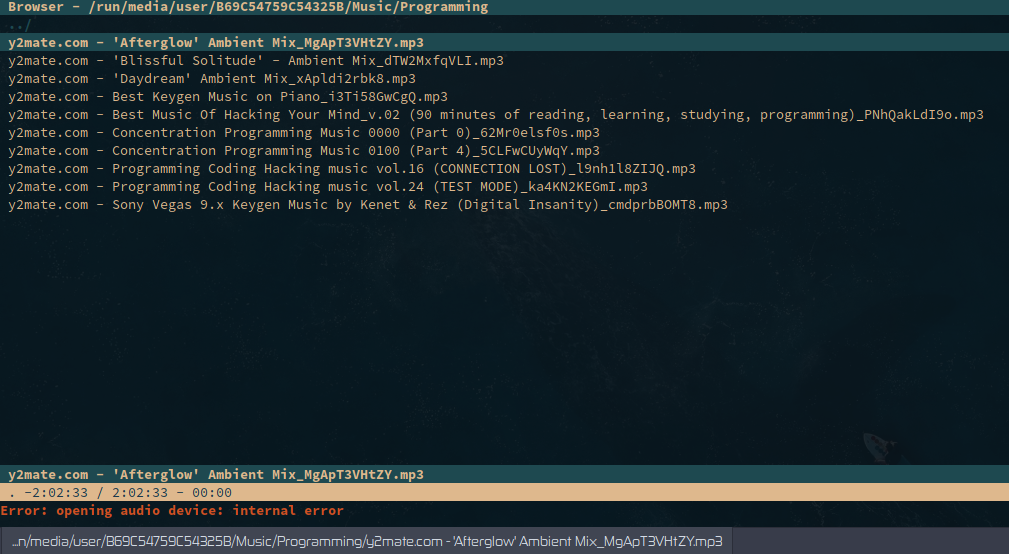1009x554 pixels.
Task: Select Sony Vegas 9.x Keygen Music file
Action: tap(367, 205)
